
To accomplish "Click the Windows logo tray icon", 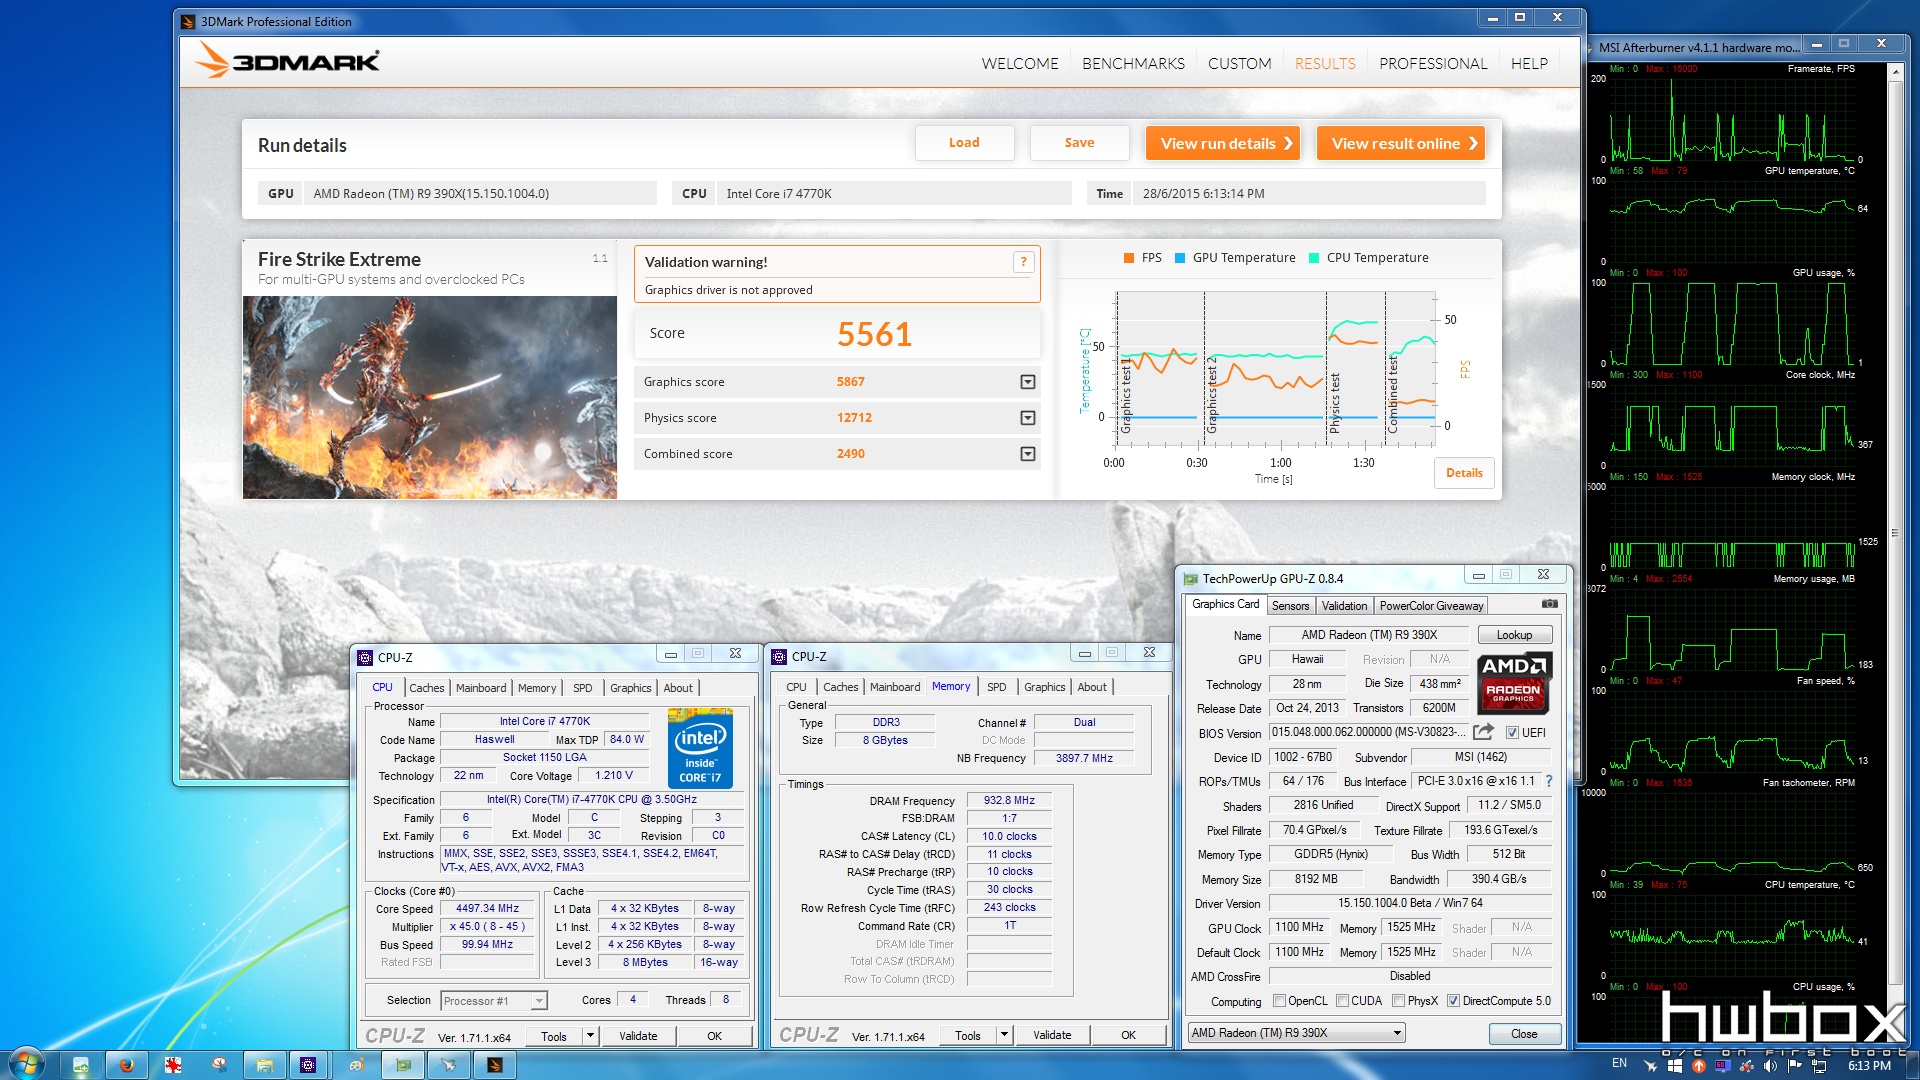I will coord(1674,1066).
